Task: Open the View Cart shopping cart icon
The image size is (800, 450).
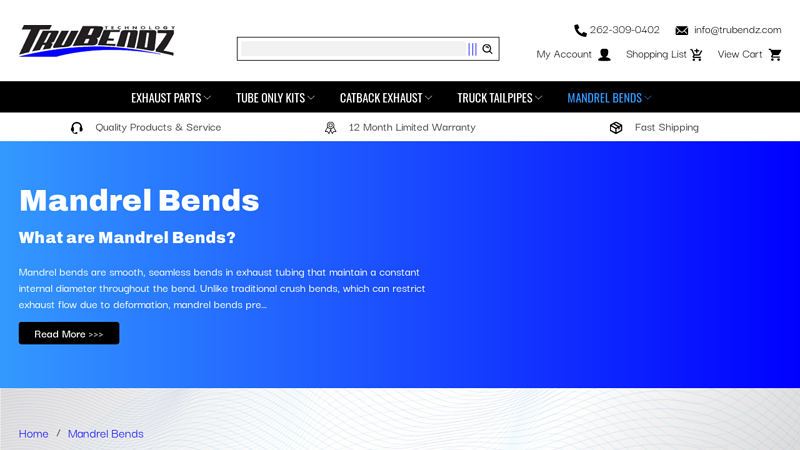Action: pyautogui.click(x=775, y=55)
